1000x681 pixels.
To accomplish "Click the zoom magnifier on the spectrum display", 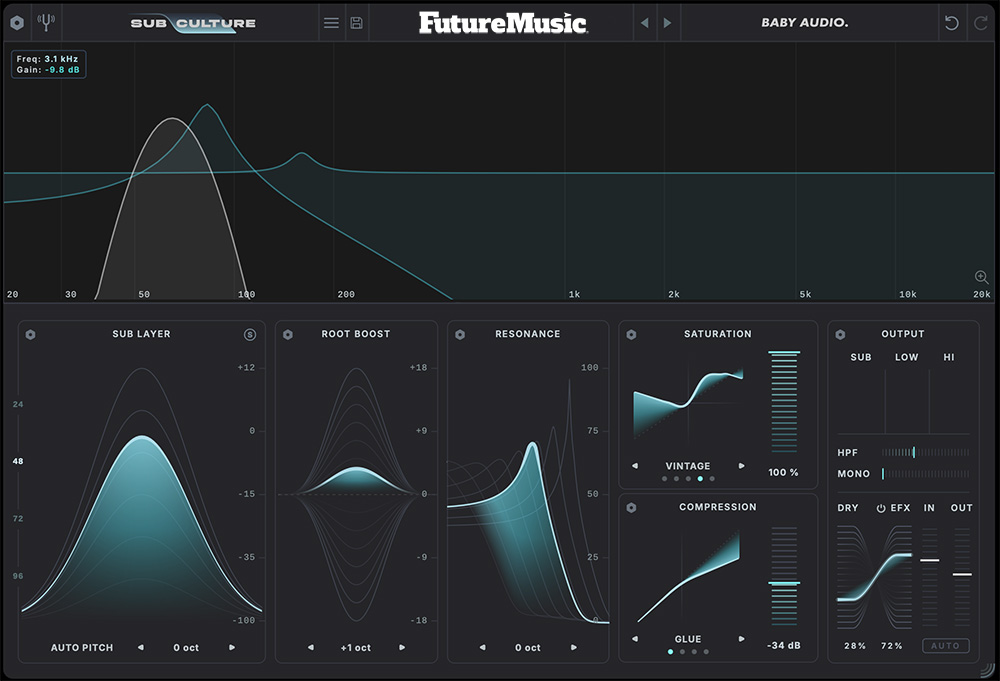I will [982, 277].
